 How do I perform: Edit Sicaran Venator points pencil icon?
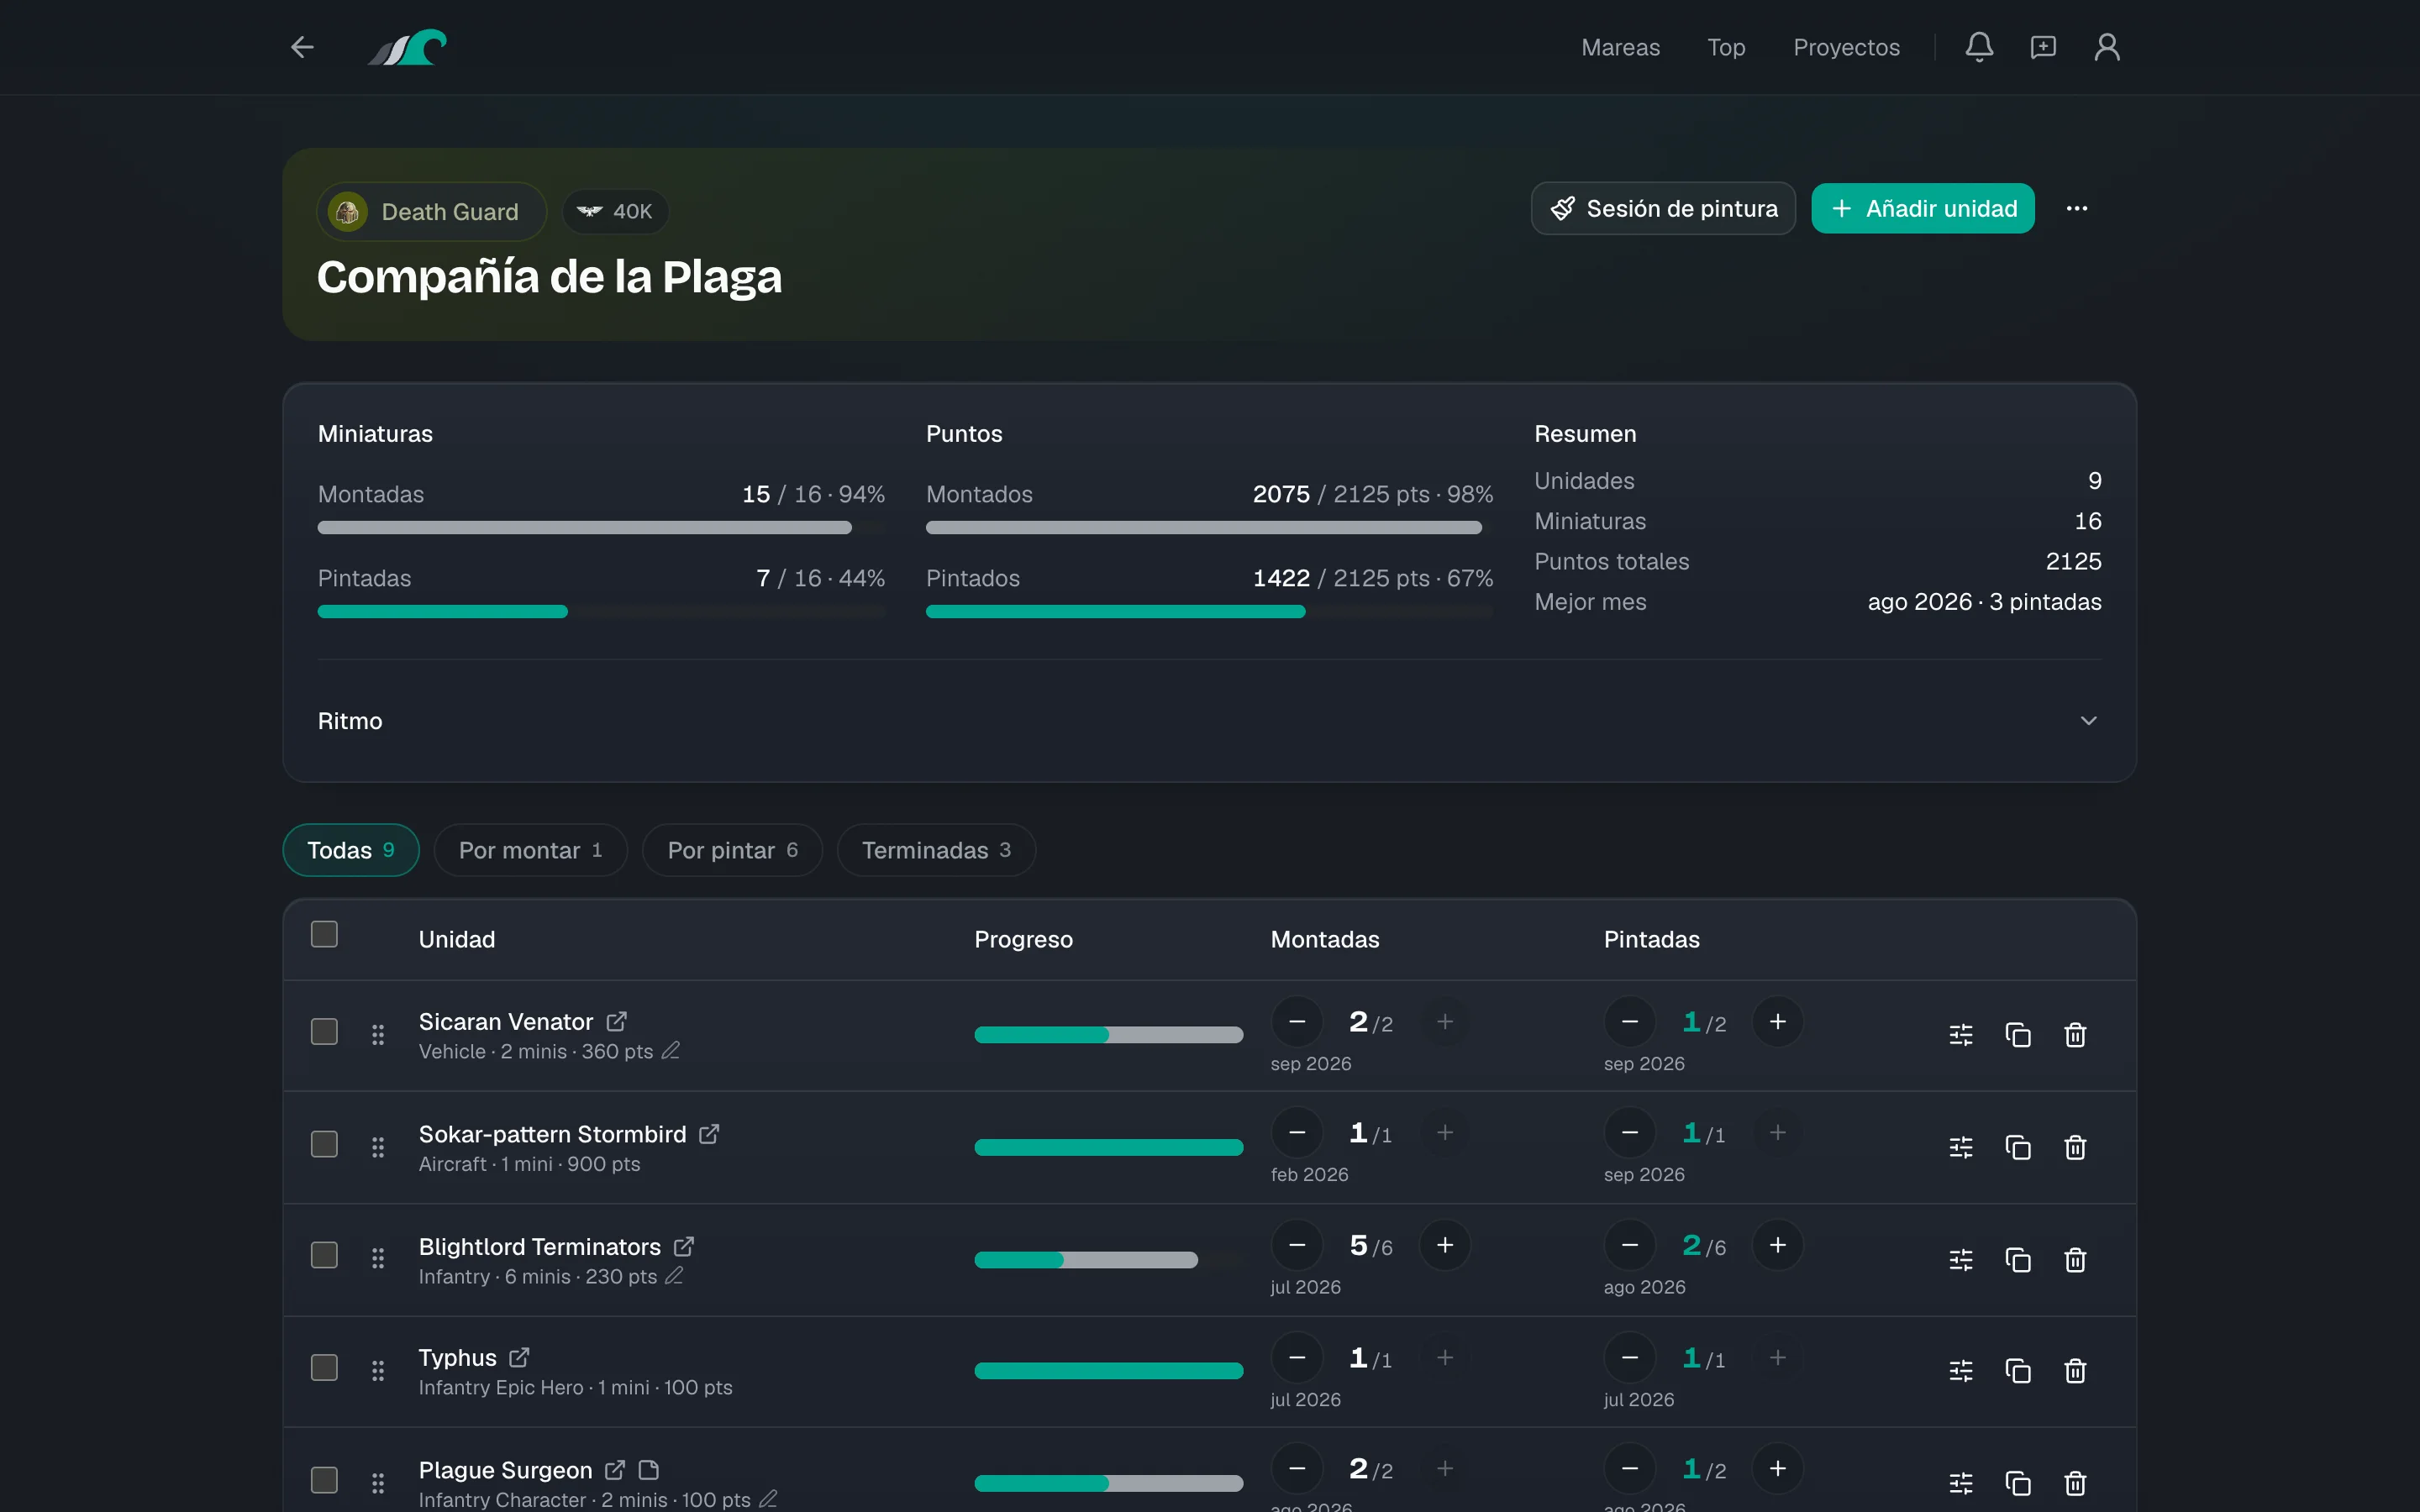click(671, 1050)
